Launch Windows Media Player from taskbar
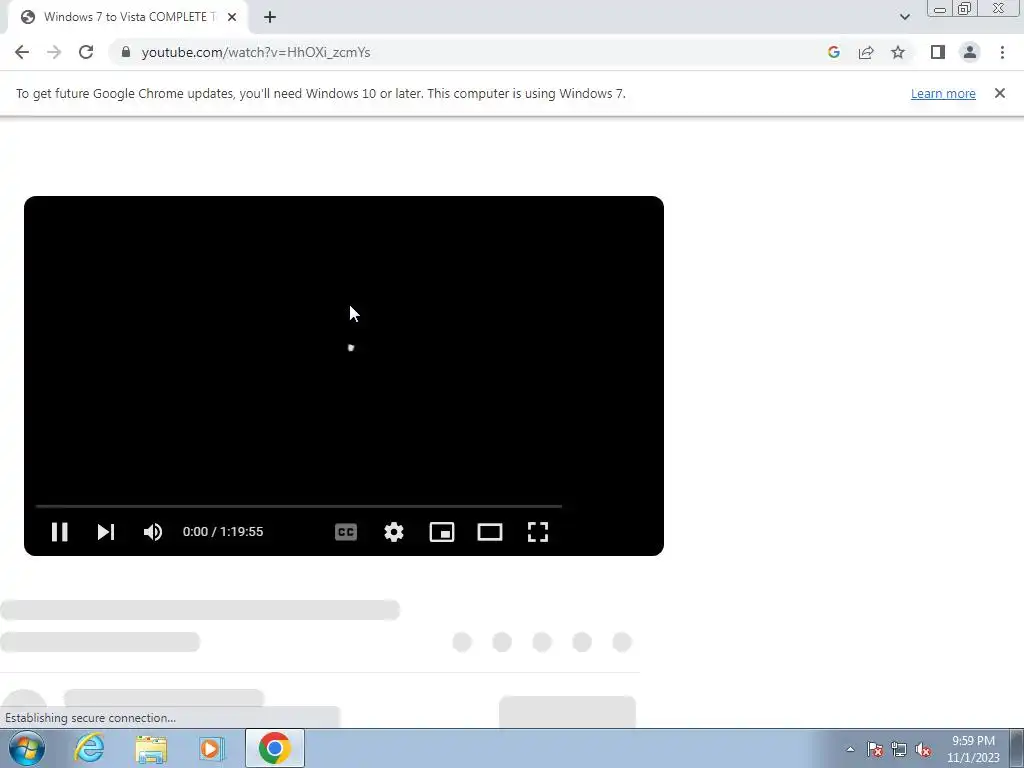This screenshot has width=1024, height=768. coord(211,748)
